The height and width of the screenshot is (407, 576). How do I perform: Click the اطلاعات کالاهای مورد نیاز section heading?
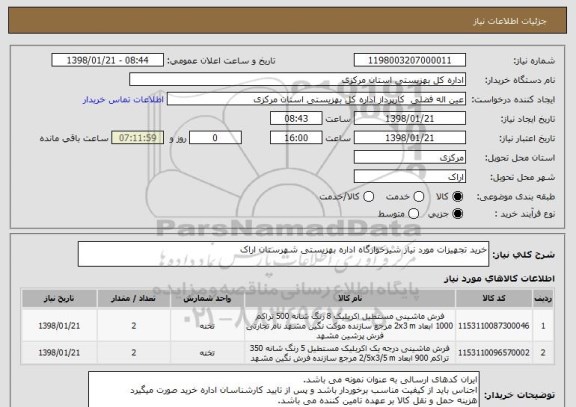tap(499, 279)
